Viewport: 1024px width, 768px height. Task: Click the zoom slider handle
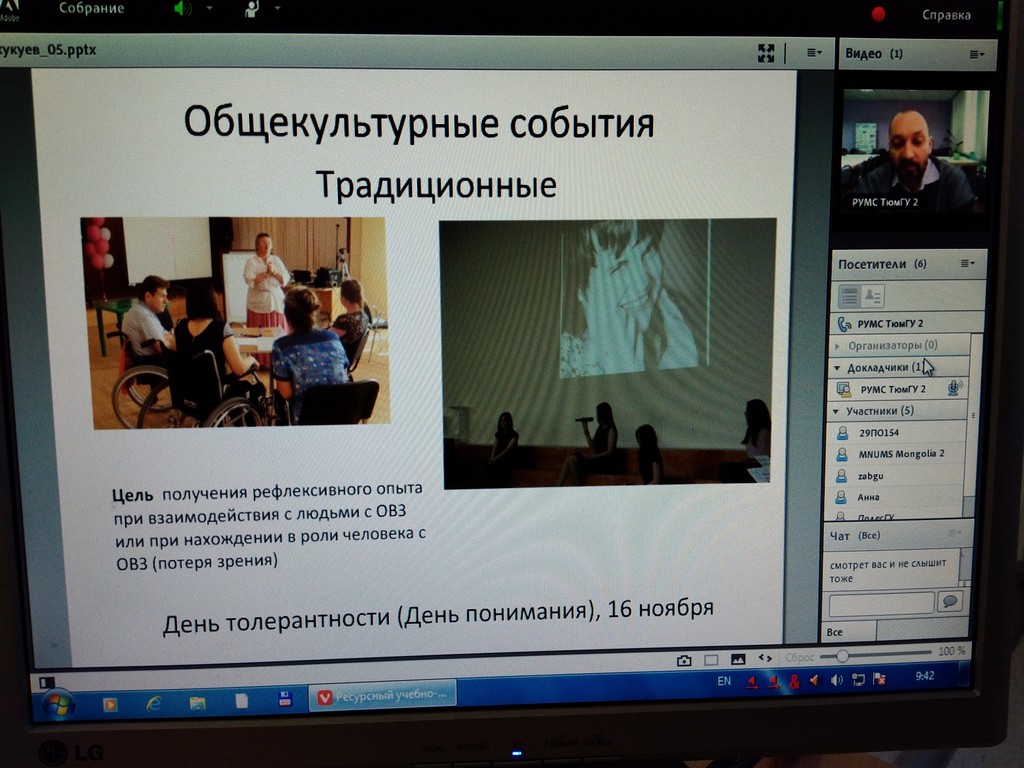click(x=842, y=655)
